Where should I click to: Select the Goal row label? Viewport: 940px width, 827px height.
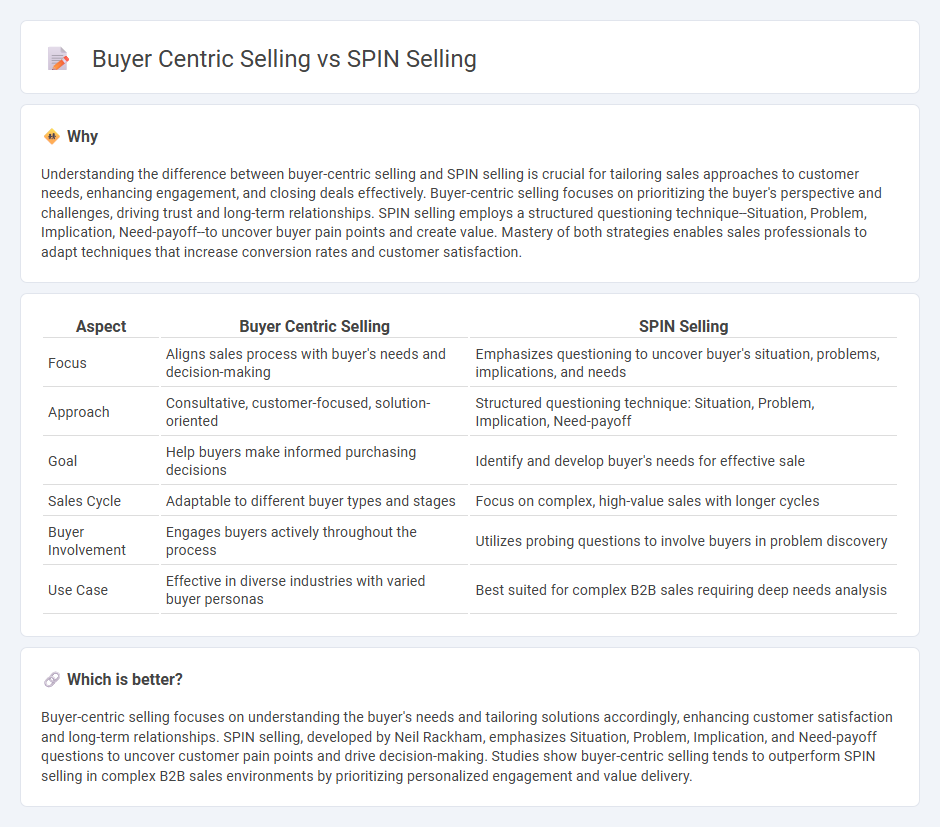point(62,461)
